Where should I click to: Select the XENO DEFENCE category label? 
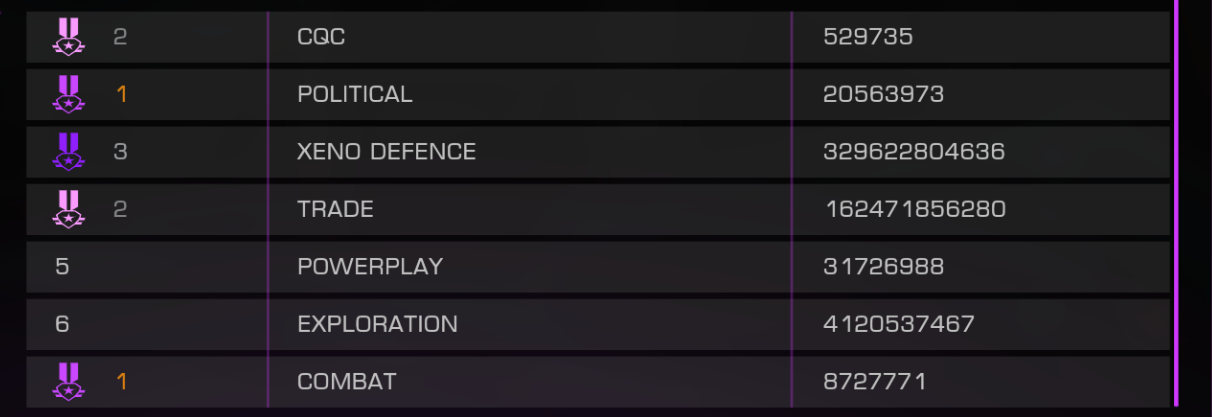click(x=386, y=152)
